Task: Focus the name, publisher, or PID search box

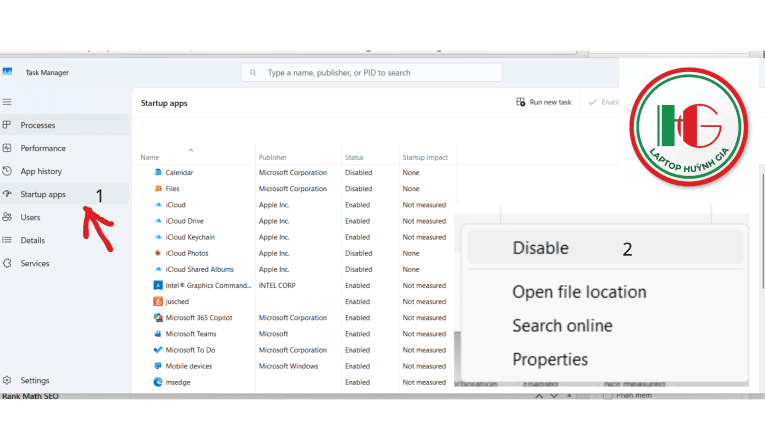Action: click(x=371, y=73)
